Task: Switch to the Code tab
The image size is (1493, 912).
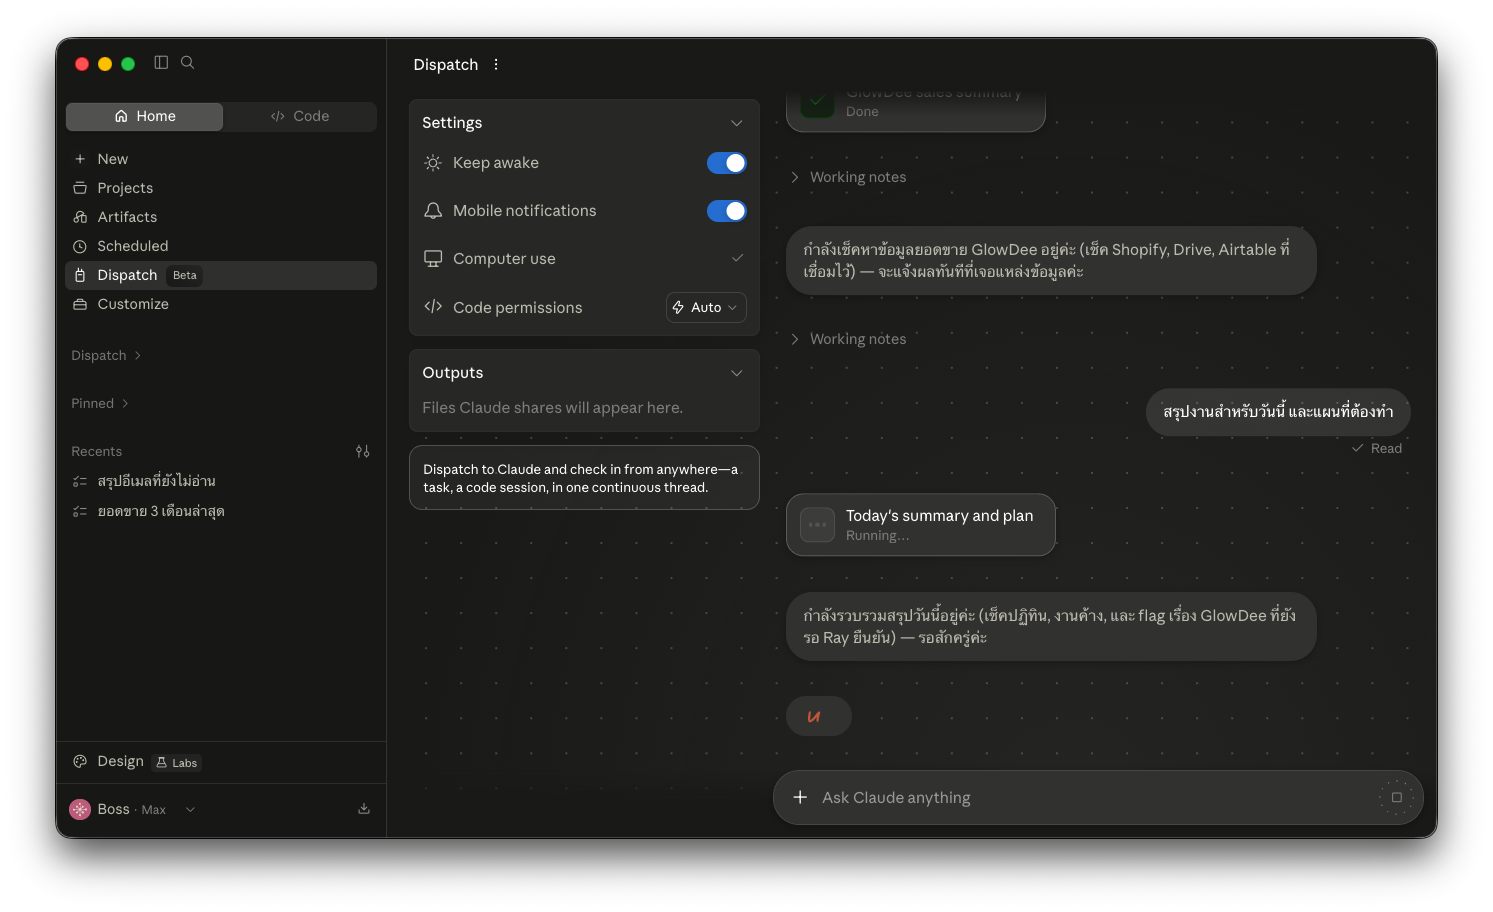Action: pyautogui.click(x=300, y=116)
